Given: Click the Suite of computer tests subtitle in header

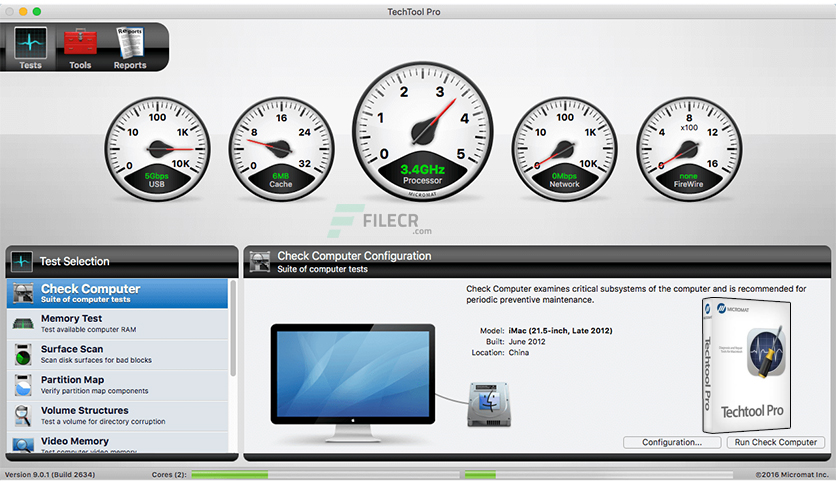Looking at the screenshot, I should (322, 269).
